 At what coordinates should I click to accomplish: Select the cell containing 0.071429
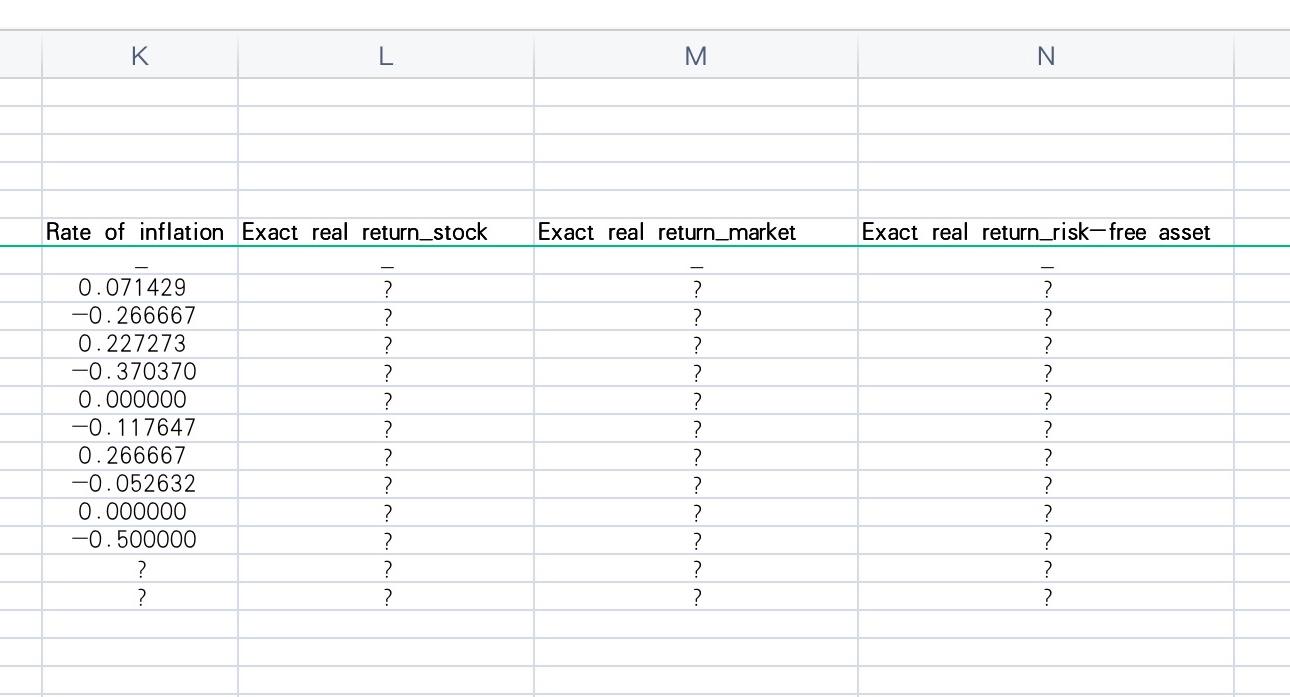click(x=141, y=287)
